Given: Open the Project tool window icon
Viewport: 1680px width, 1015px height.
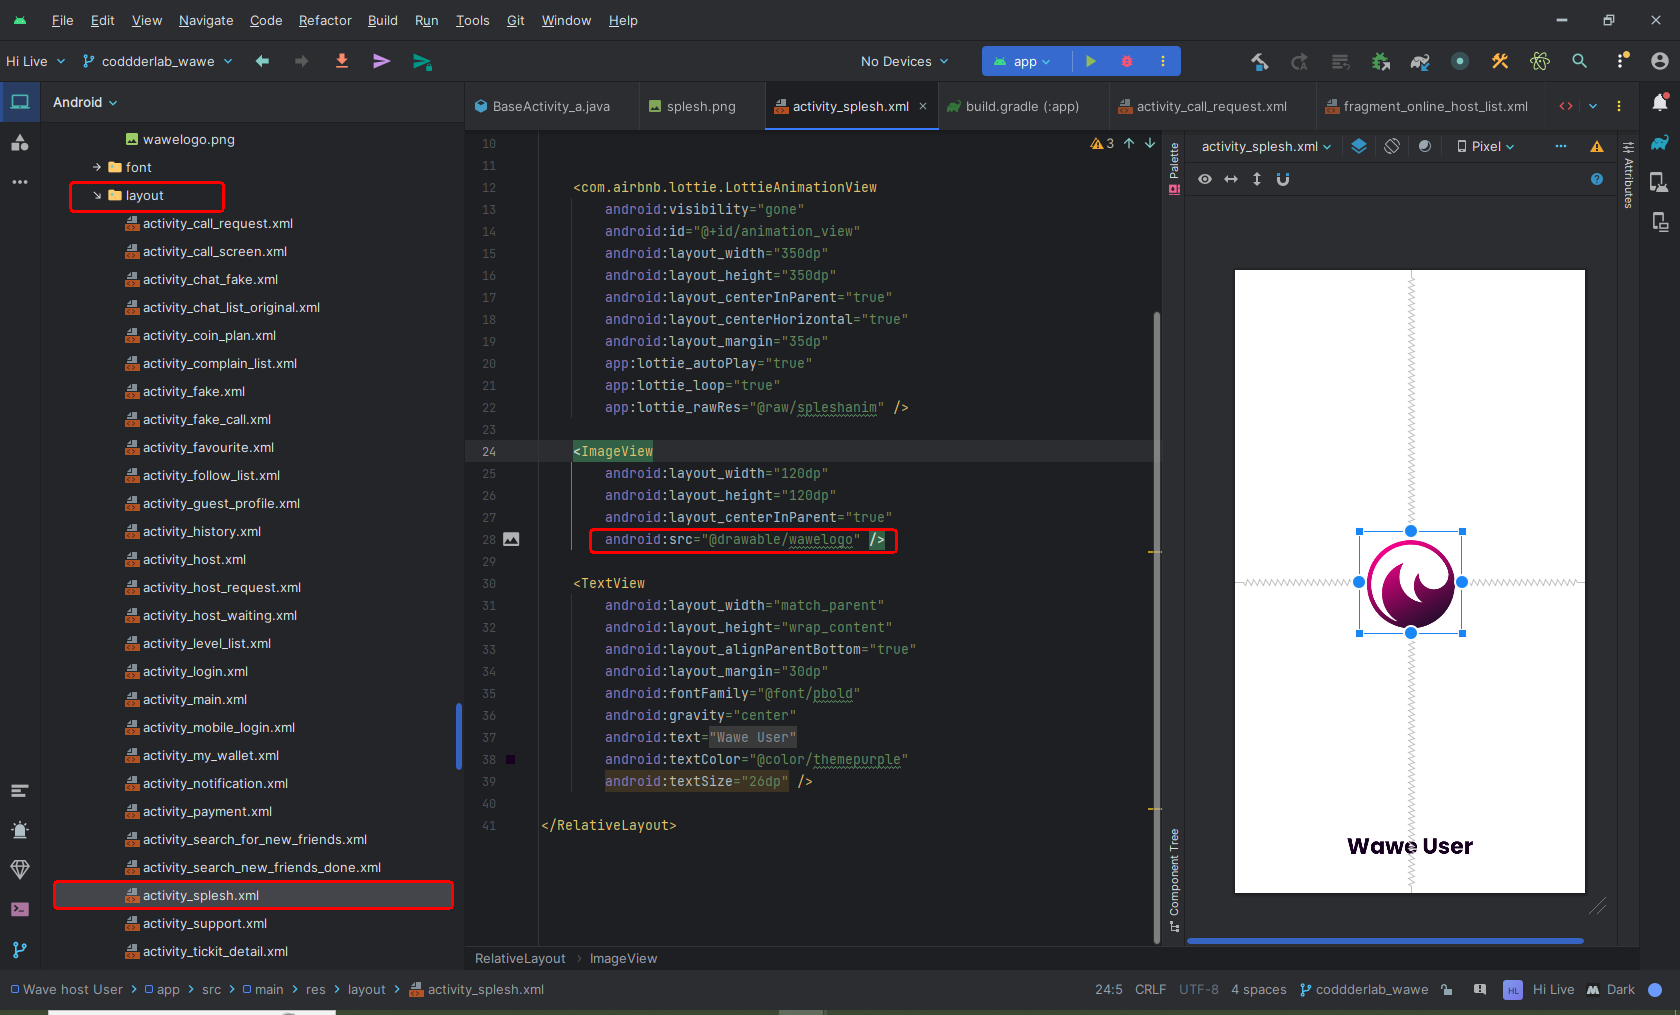Looking at the screenshot, I should coord(20,102).
